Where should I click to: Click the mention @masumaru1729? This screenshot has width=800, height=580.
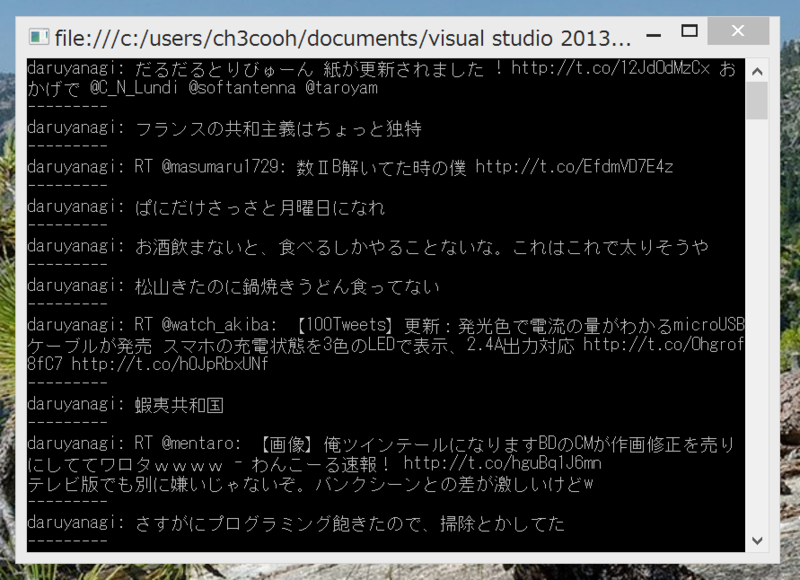point(220,167)
